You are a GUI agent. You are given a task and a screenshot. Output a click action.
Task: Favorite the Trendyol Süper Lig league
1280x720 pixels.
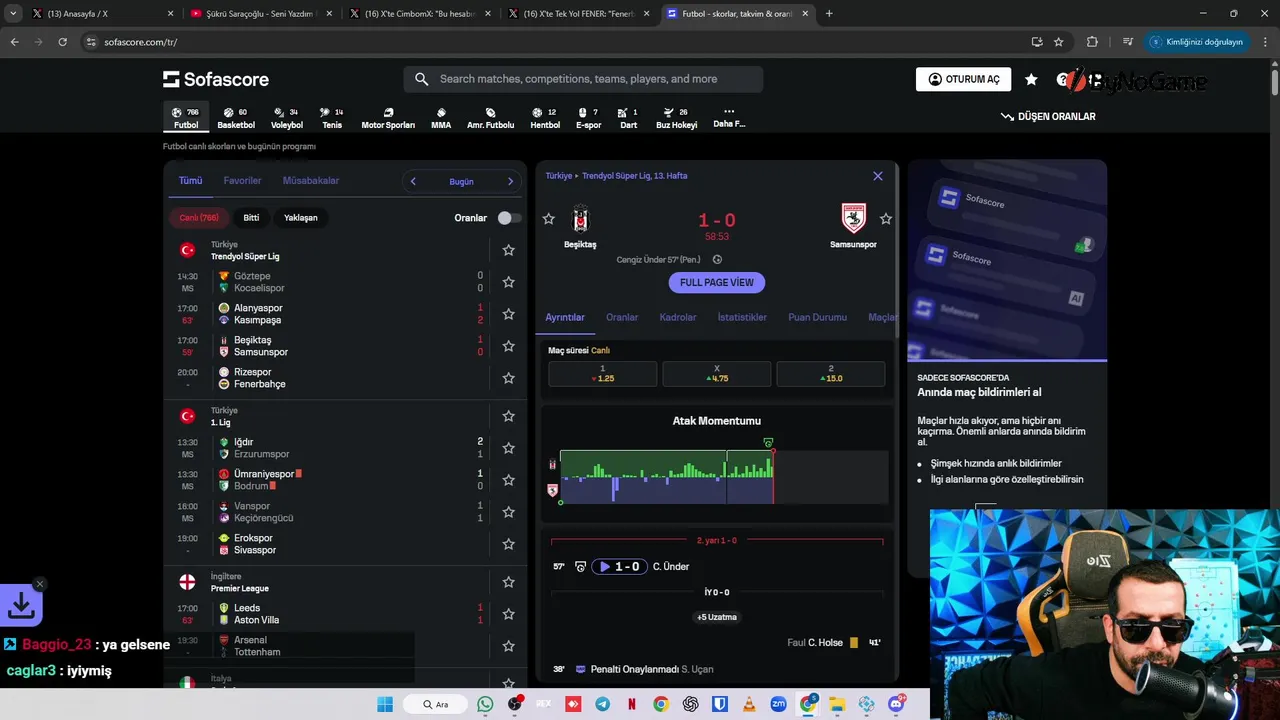point(508,250)
